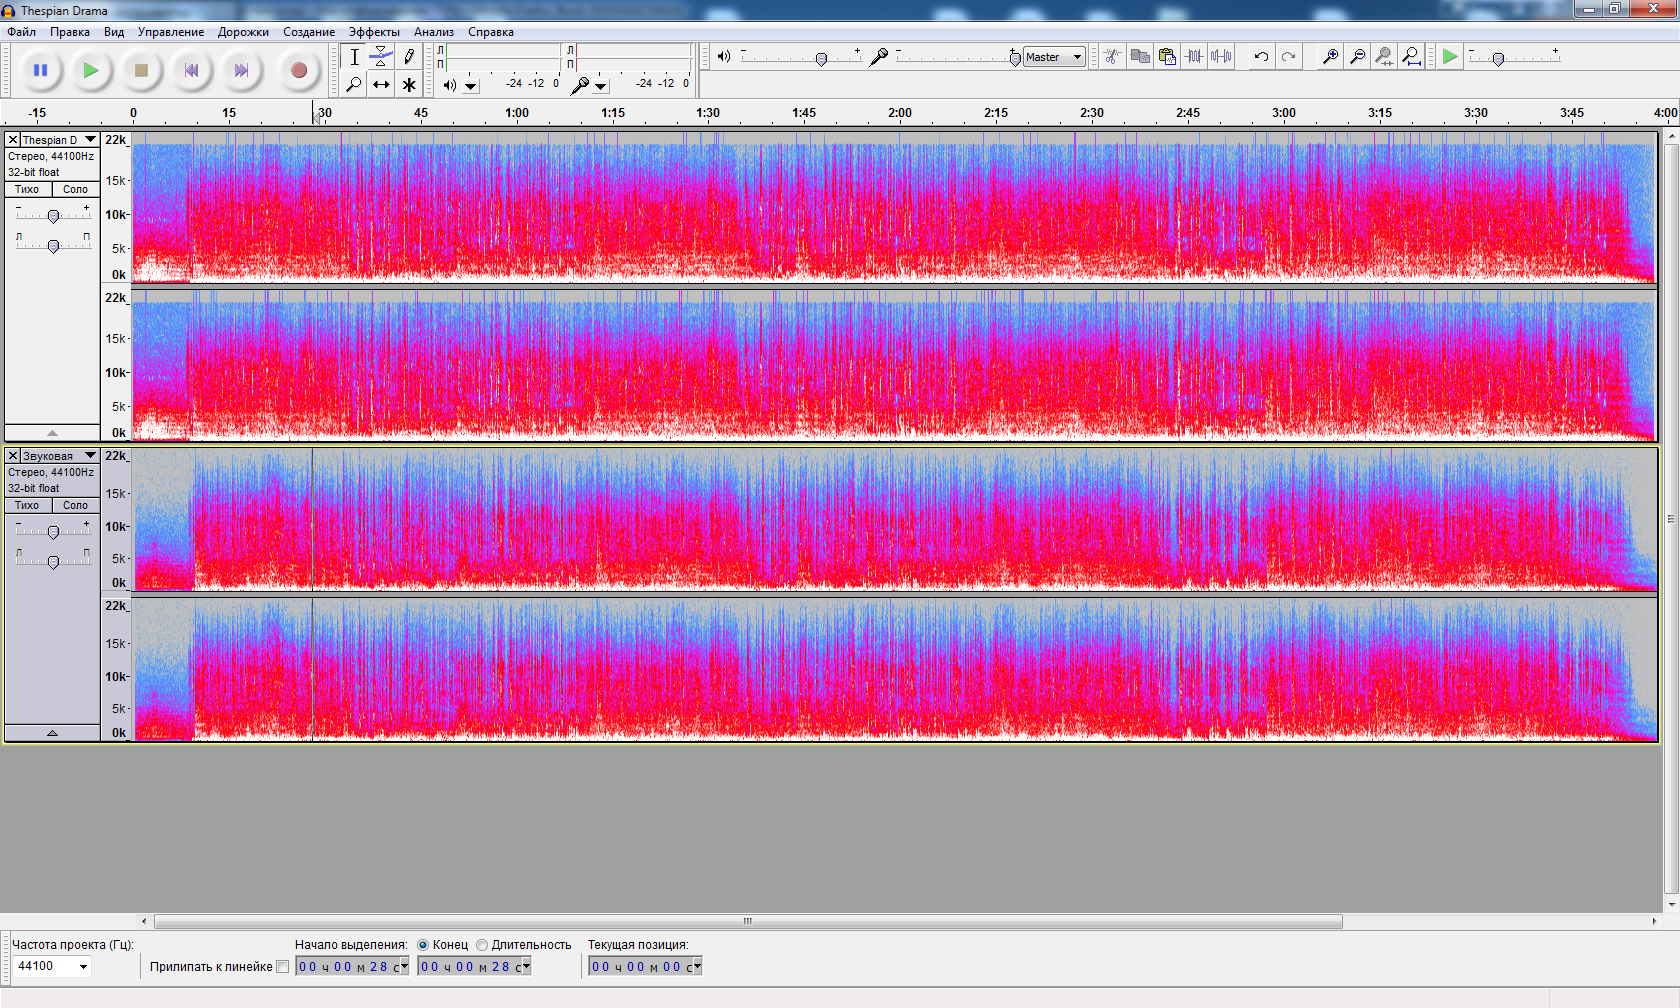Click the Silence audio icon
This screenshot has height=1008, width=1680.
(1221, 56)
